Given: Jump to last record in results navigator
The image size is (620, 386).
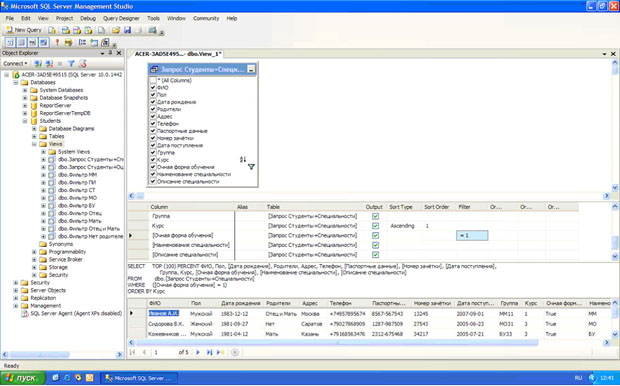Looking at the screenshot, I should point(209,352).
